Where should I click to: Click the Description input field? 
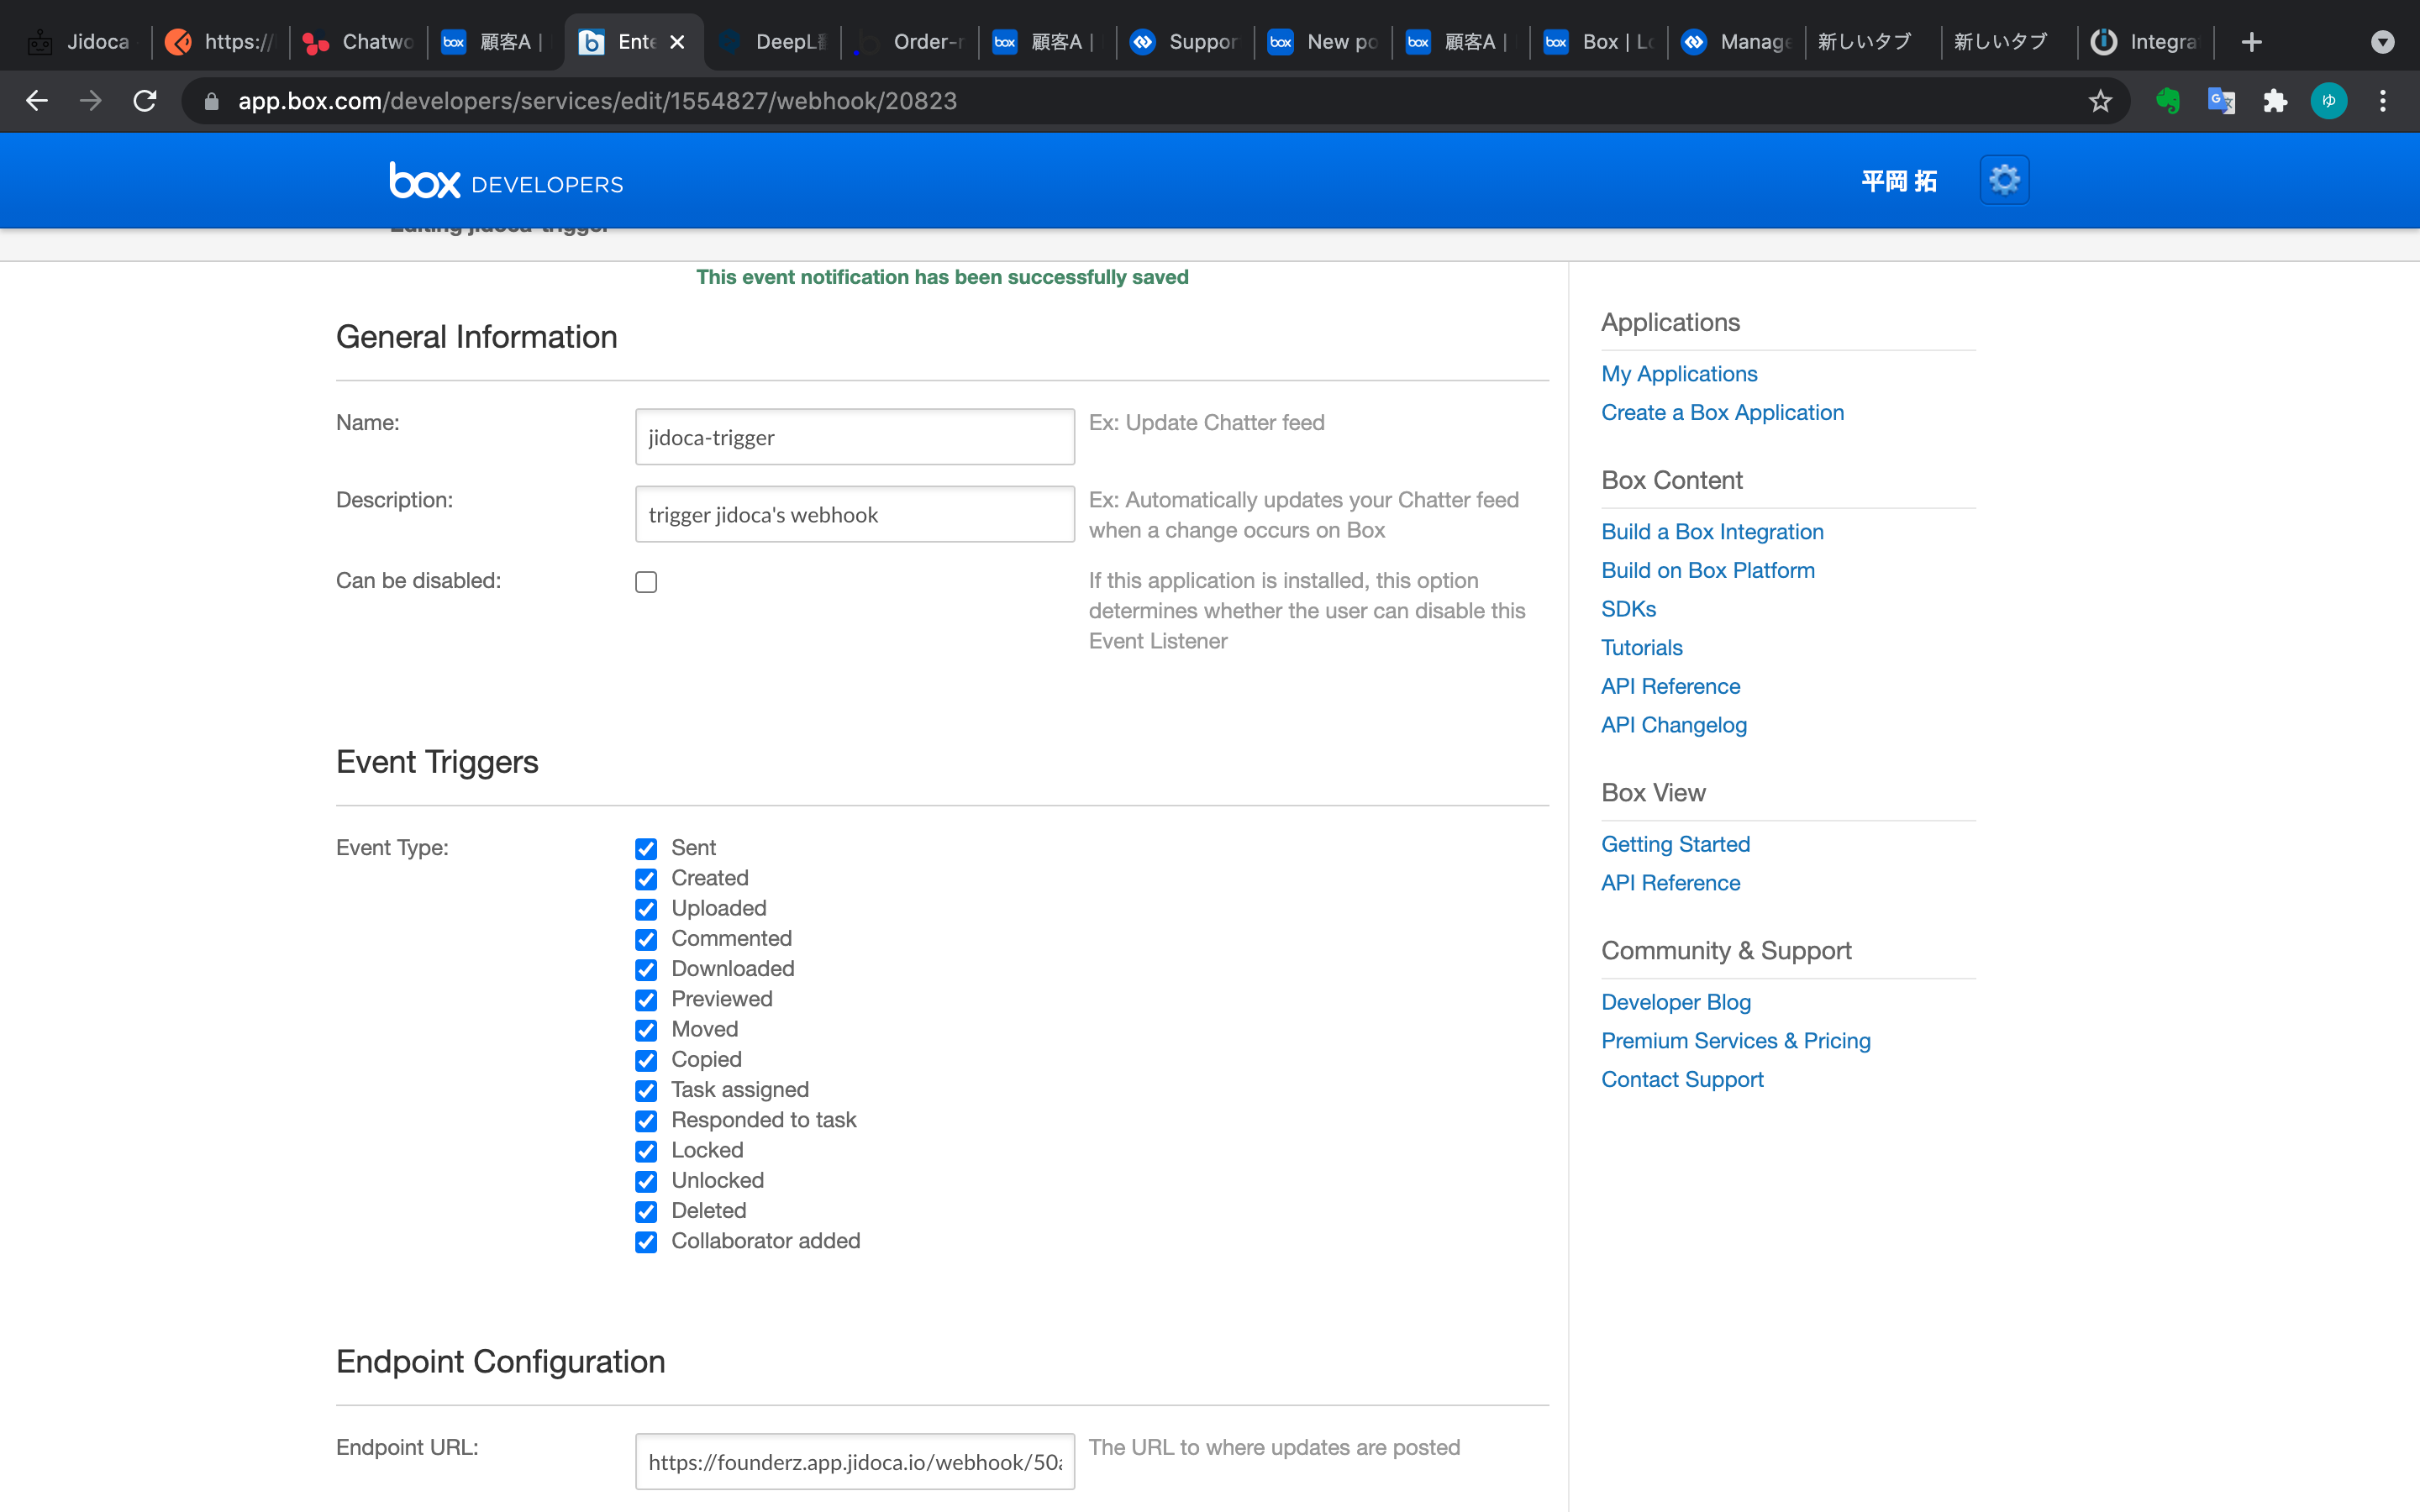[855, 514]
